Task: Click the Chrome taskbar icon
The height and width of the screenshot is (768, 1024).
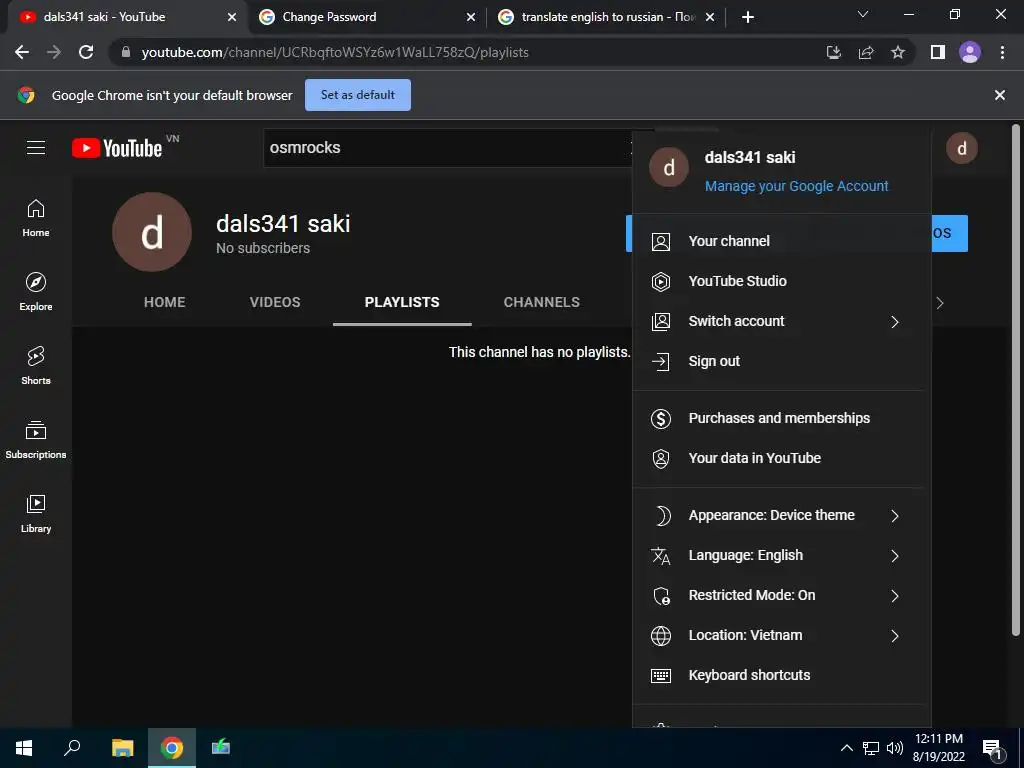Action: [172, 748]
